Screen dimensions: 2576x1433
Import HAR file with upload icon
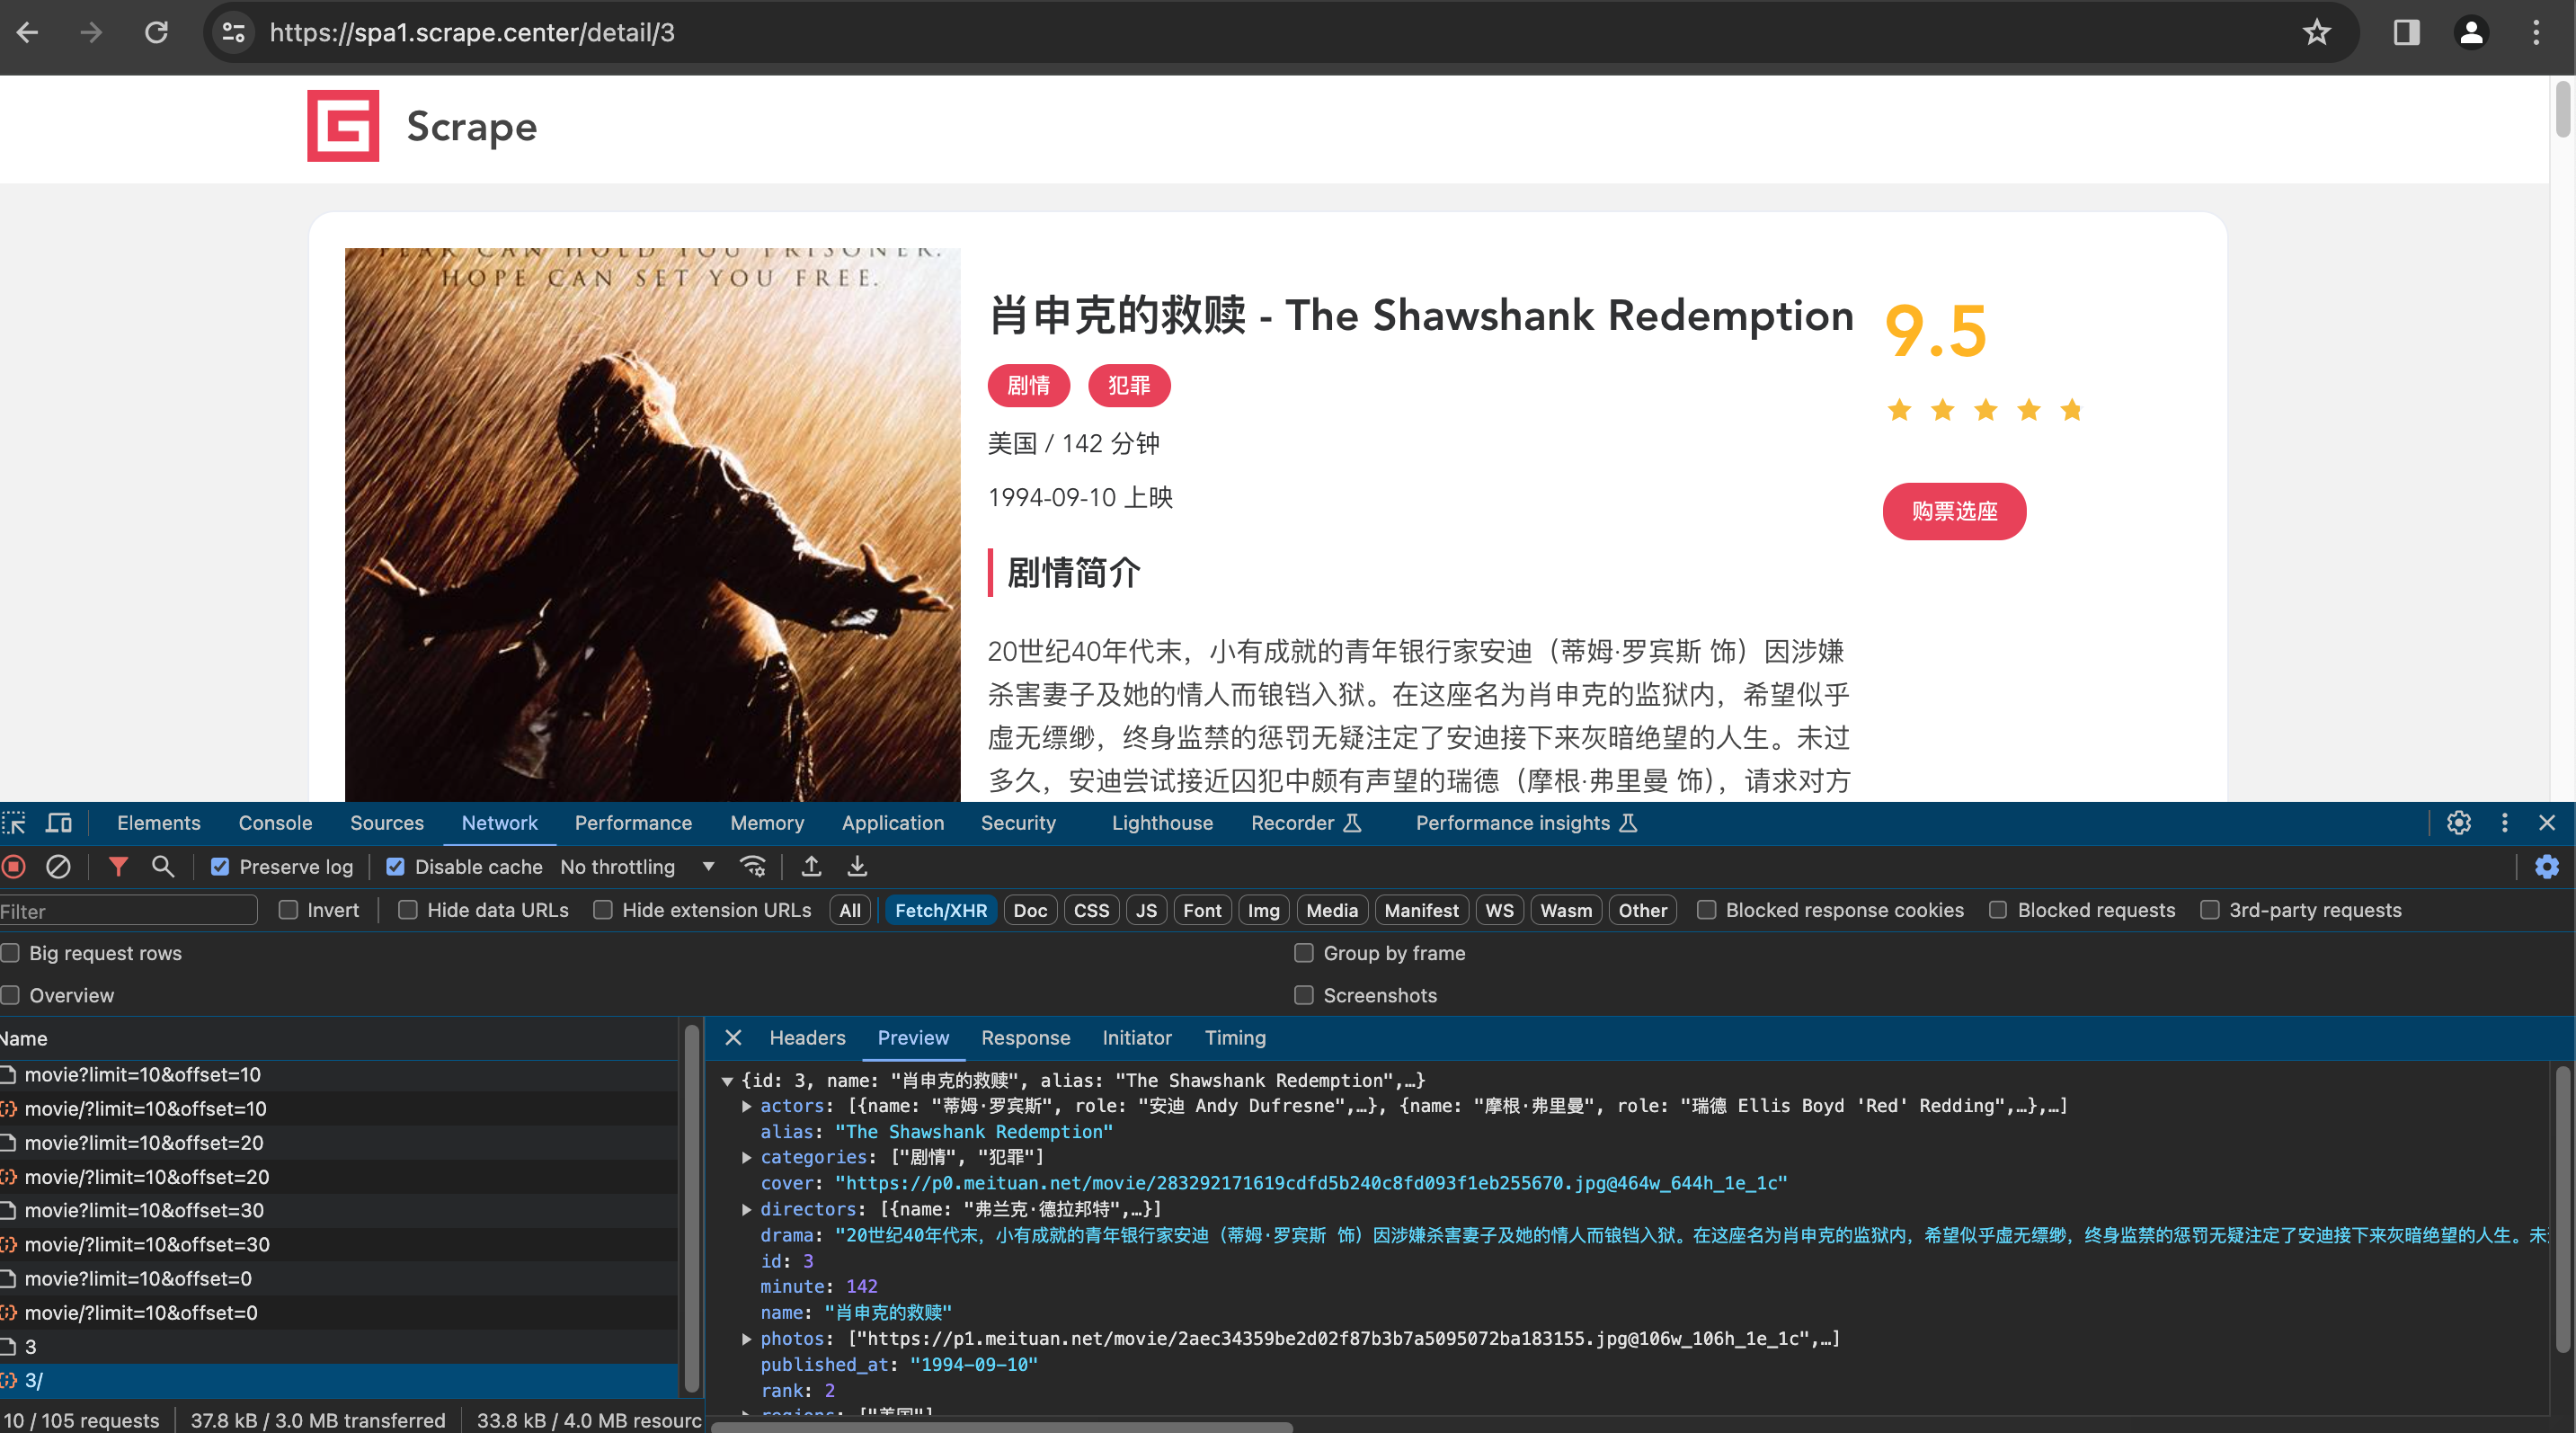812,867
